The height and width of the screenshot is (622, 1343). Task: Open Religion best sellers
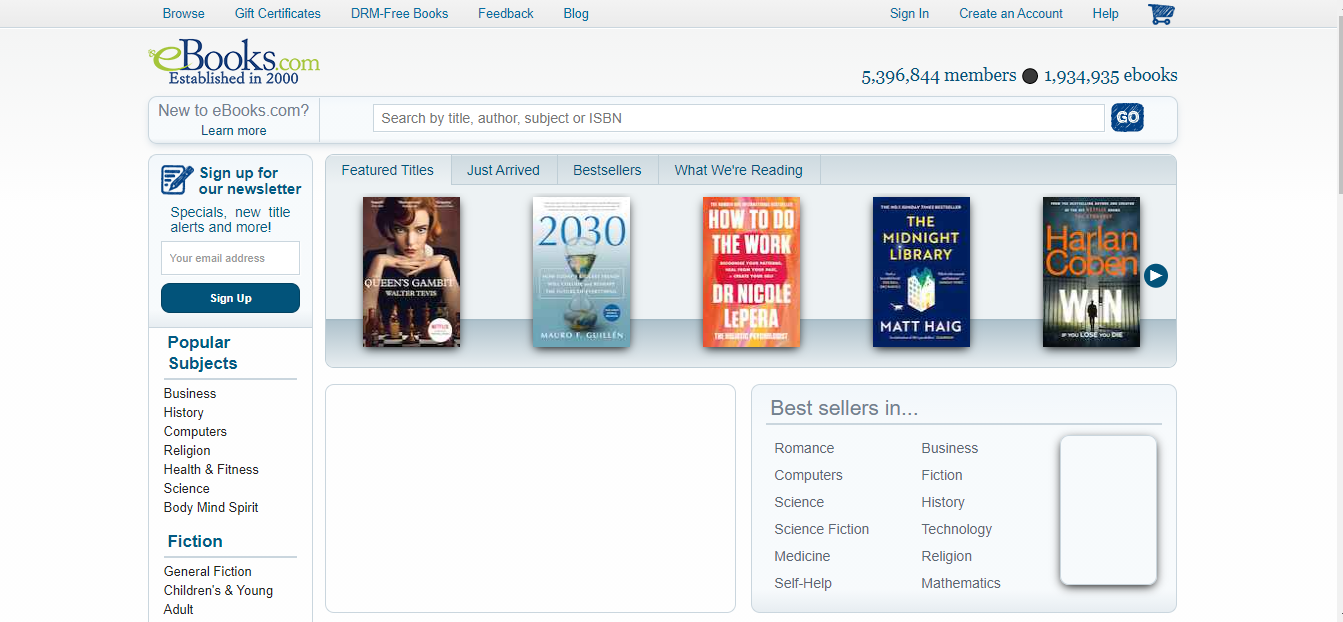point(947,556)
